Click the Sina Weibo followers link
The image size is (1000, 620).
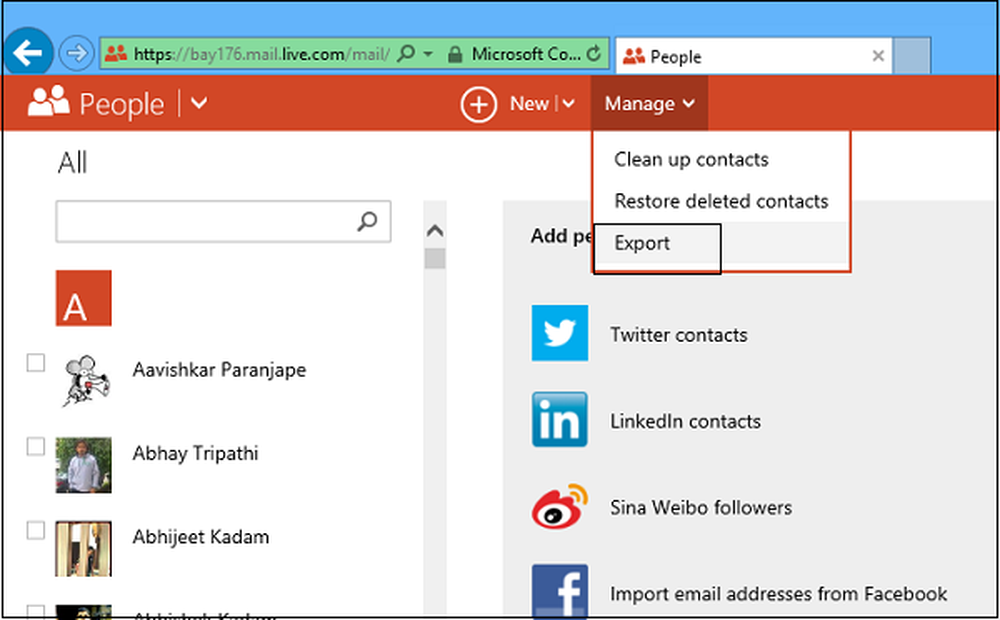[701, 508]
